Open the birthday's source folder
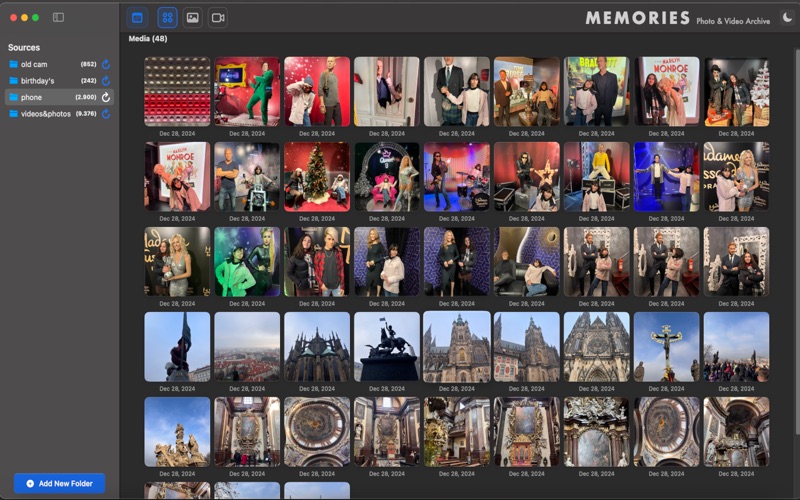The height and width of the screenshot is (500, 800). [59, 81]
